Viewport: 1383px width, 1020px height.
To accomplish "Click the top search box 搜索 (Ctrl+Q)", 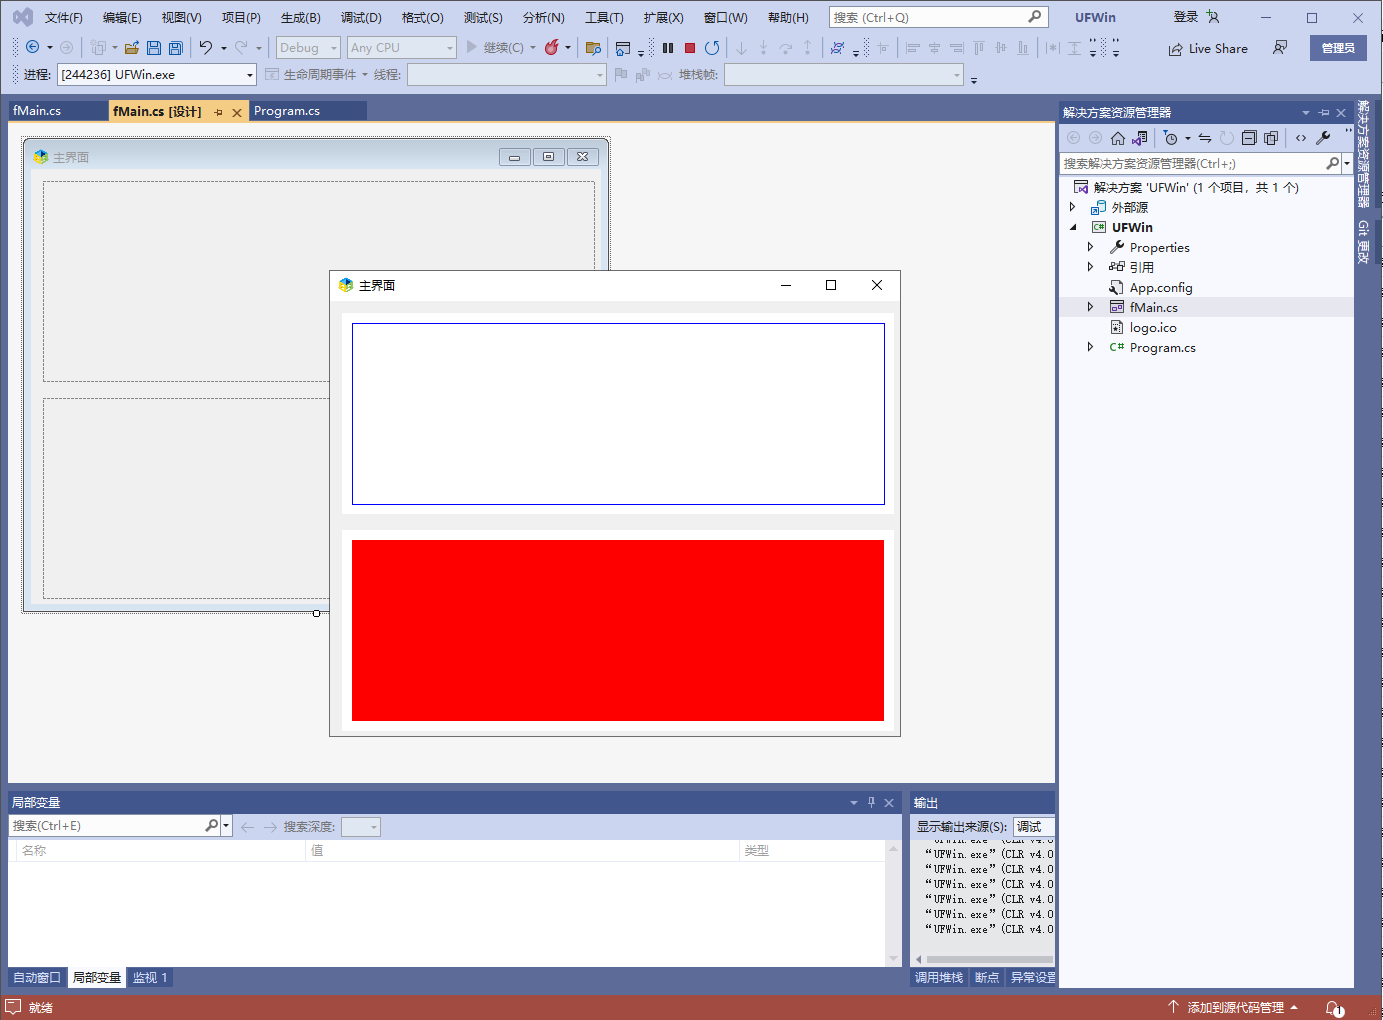I will (x=938, y=17).
